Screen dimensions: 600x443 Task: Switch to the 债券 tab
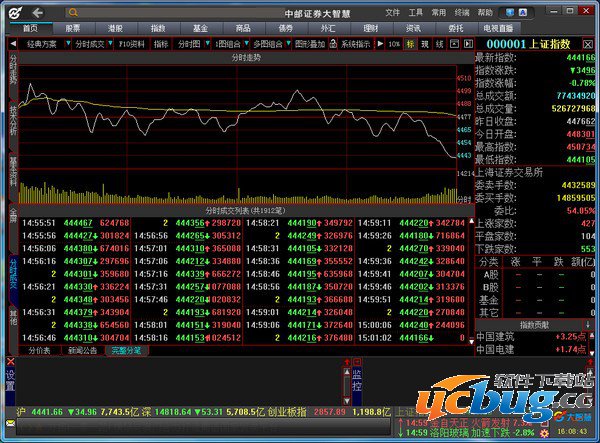285,28
